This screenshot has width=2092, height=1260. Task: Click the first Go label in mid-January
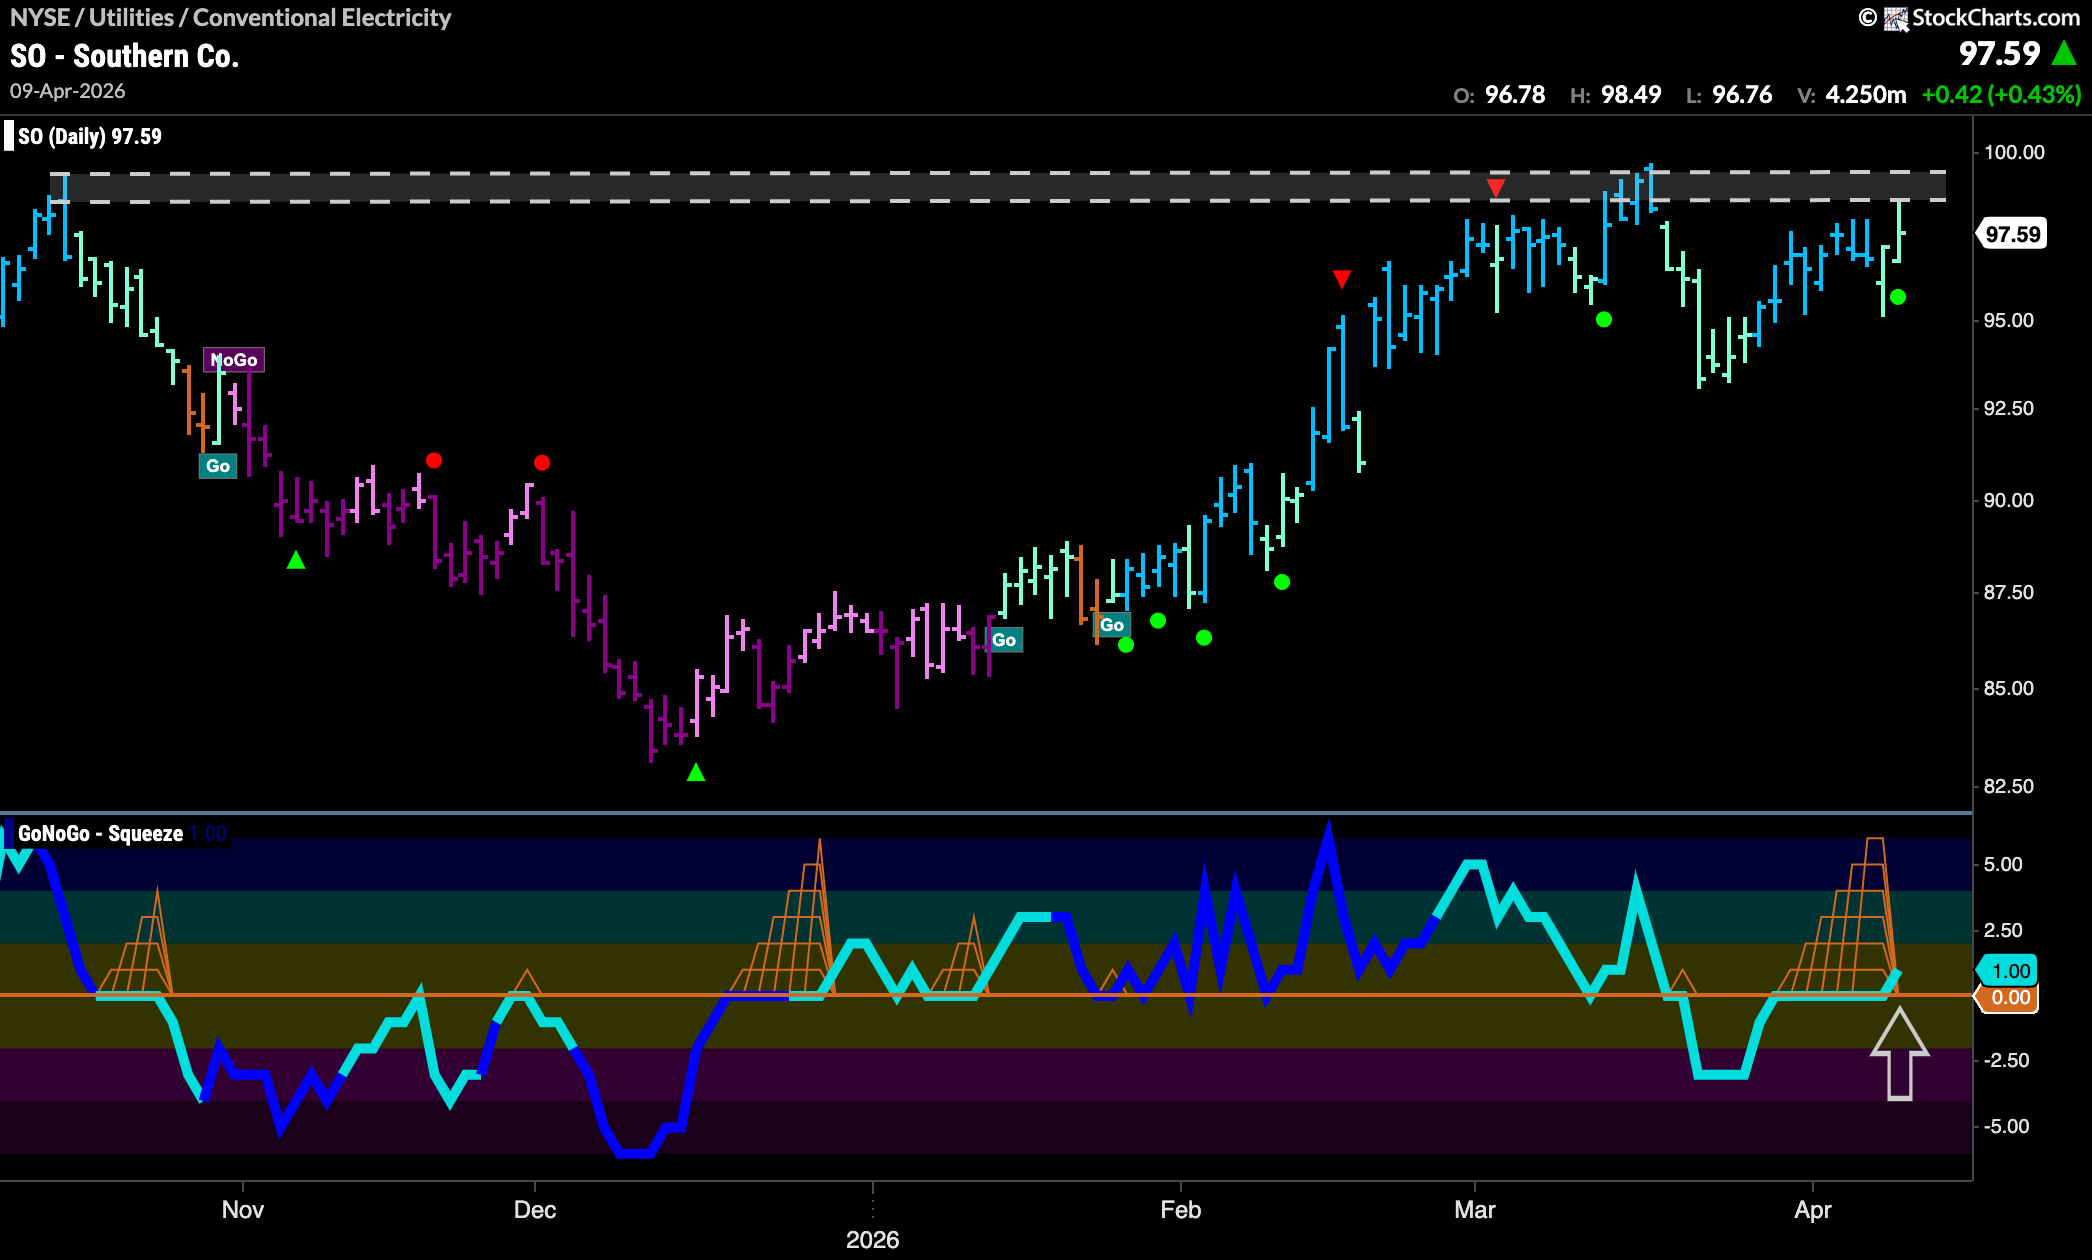[x=1004, y=640]
